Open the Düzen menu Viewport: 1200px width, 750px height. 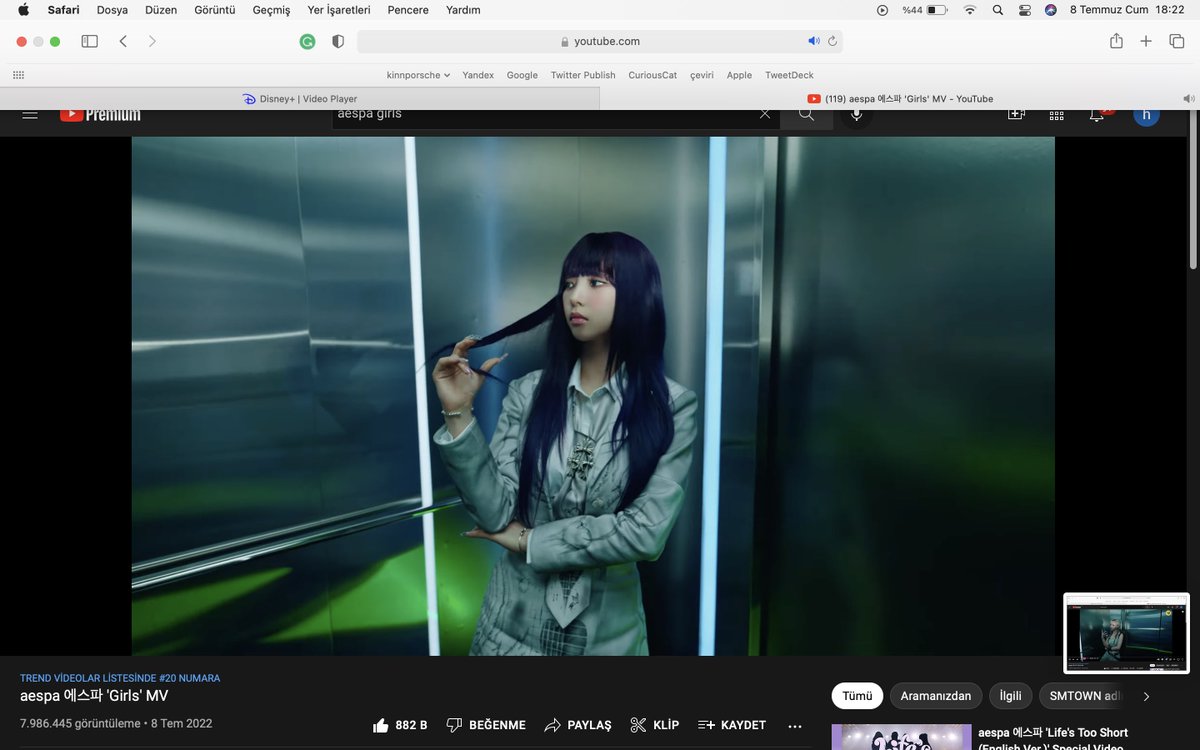[x=161, y=10]
